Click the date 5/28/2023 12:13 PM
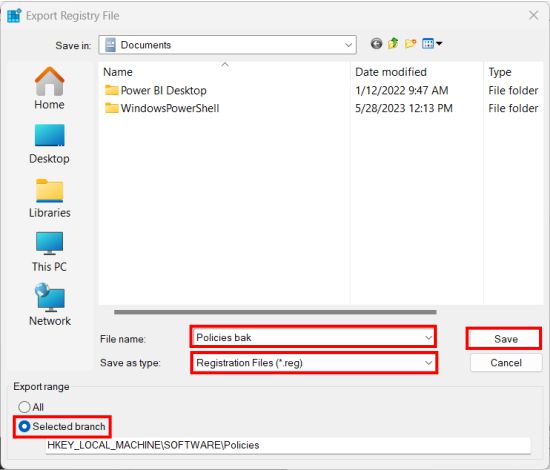 [x=404, y=108]
